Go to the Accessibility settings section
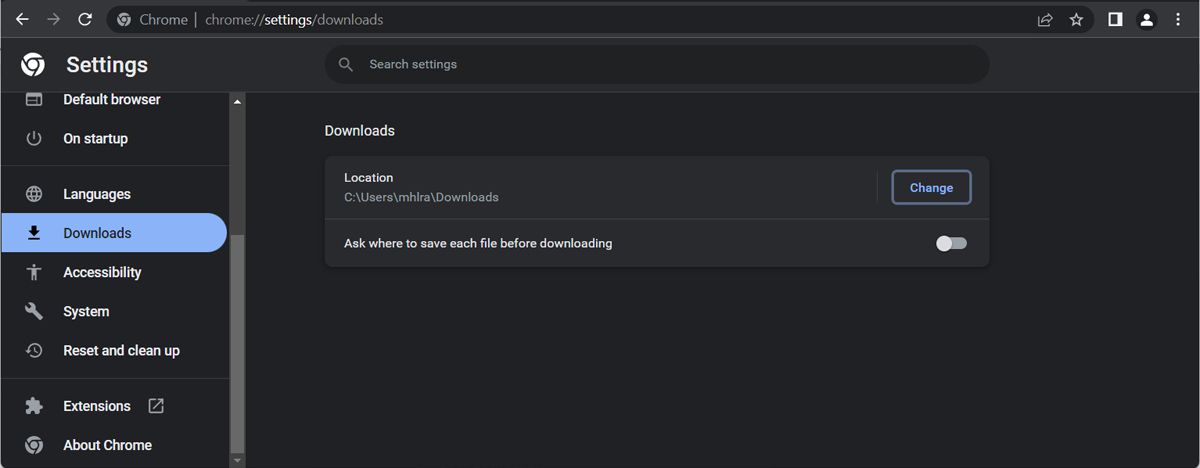Viewport: 1200px width, 468px height. (x=102, y=272)
